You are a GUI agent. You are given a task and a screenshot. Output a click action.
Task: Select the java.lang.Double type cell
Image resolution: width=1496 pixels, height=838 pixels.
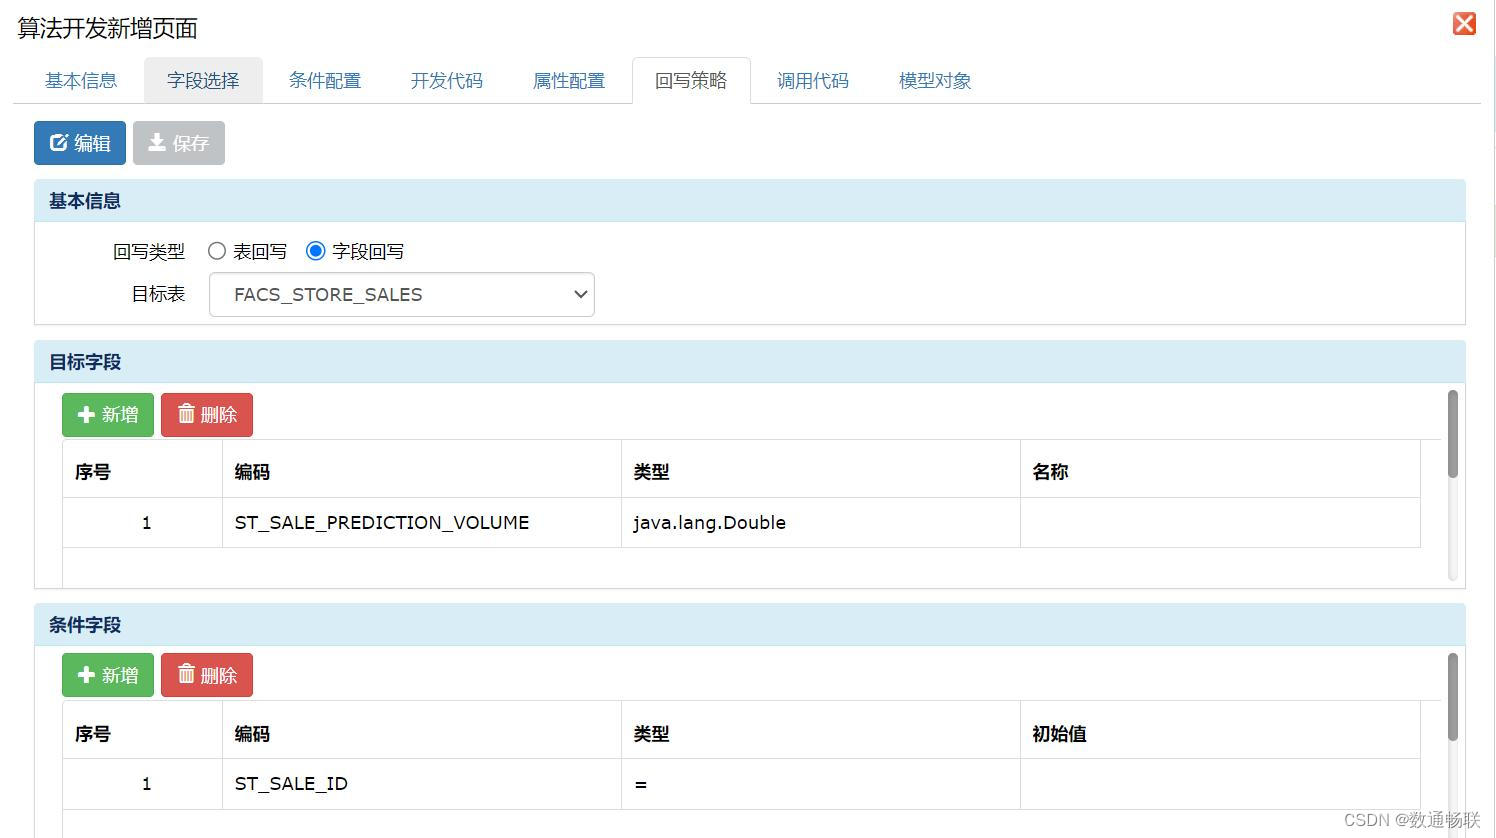click(x=821, y=523)
